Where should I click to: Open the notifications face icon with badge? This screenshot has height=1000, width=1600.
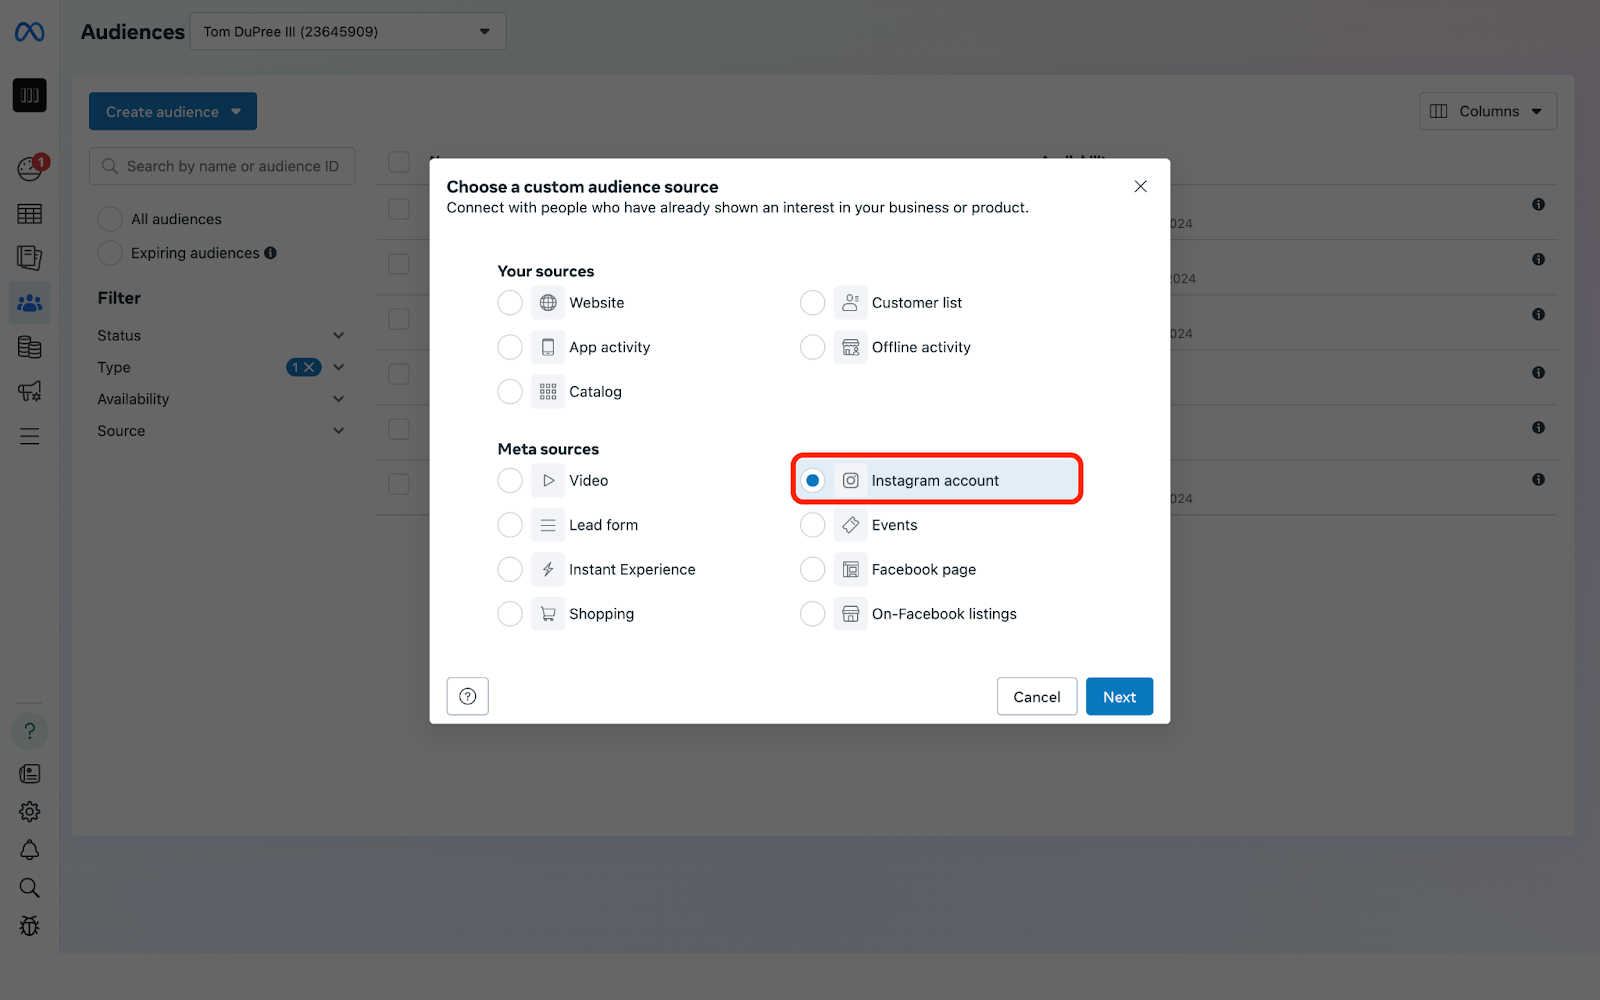pos(30,168)
